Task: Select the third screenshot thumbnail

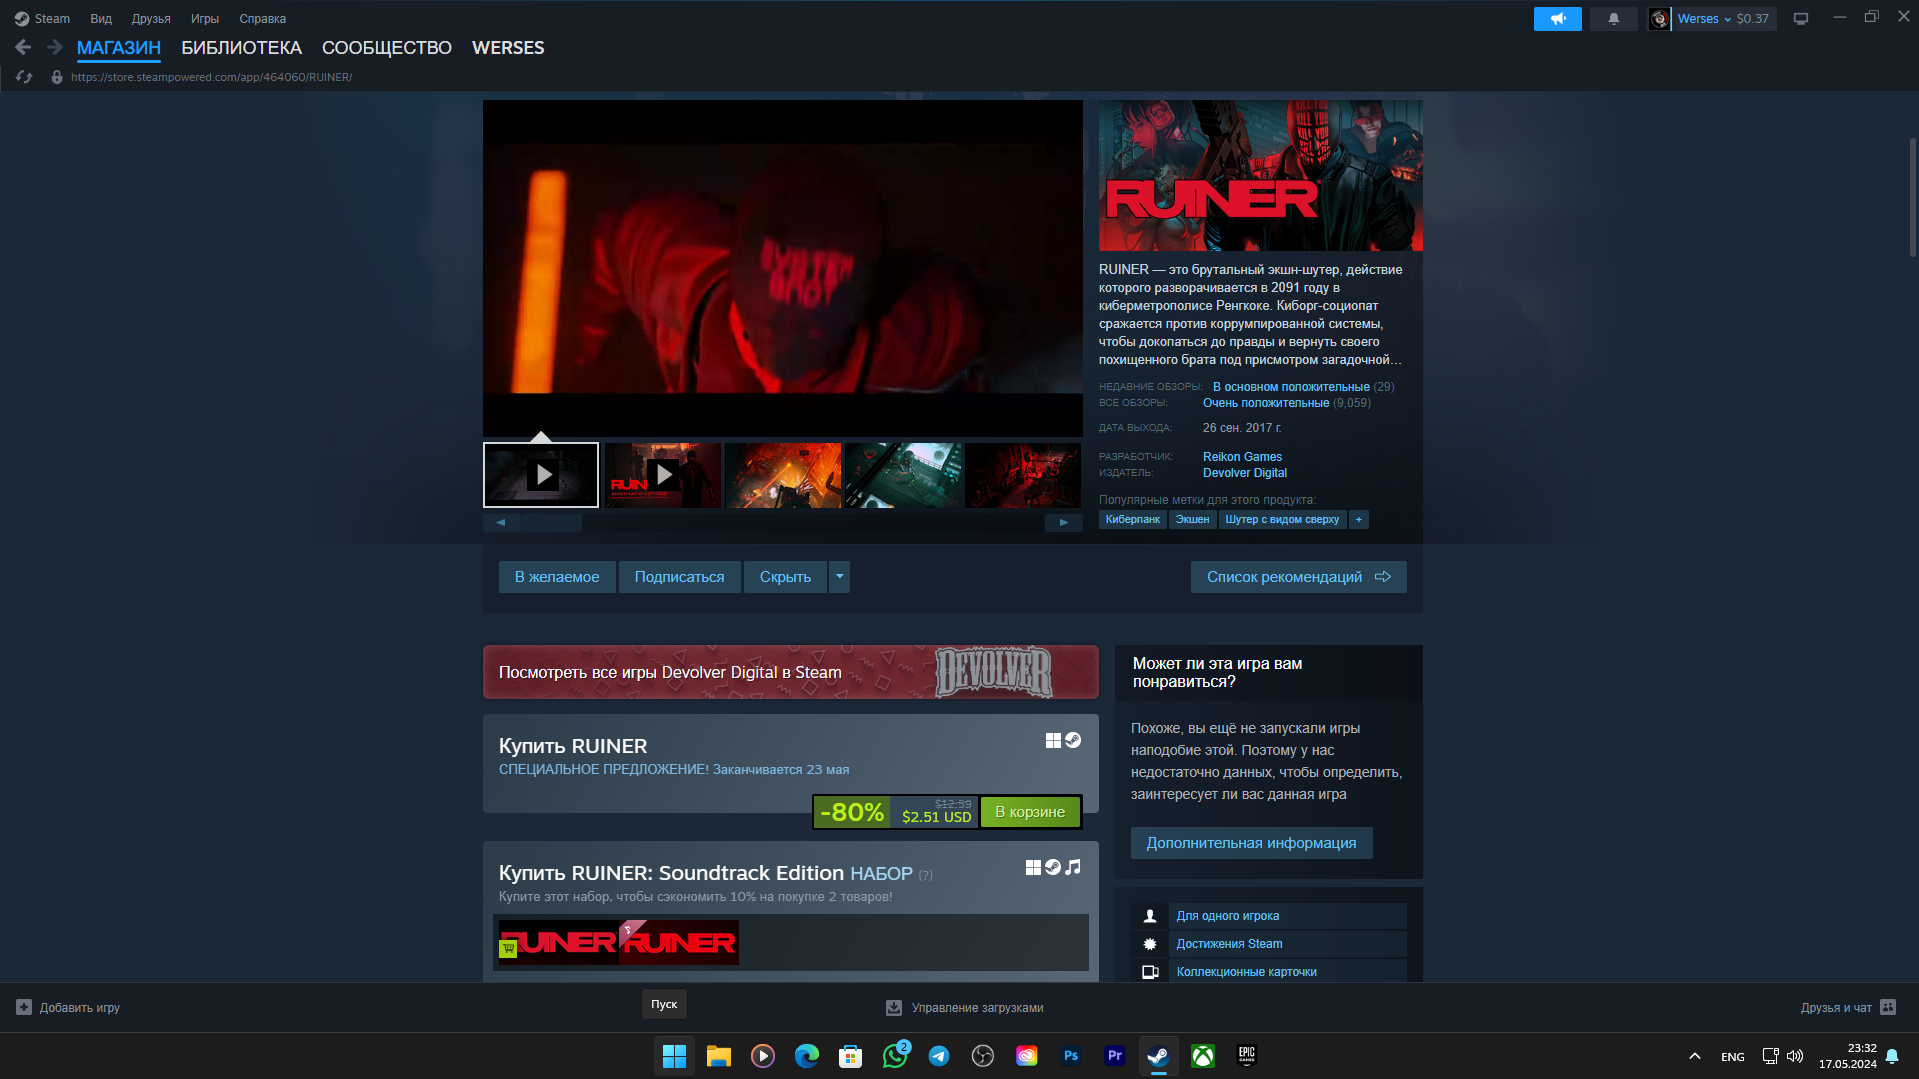Action: tap(782, 475)
